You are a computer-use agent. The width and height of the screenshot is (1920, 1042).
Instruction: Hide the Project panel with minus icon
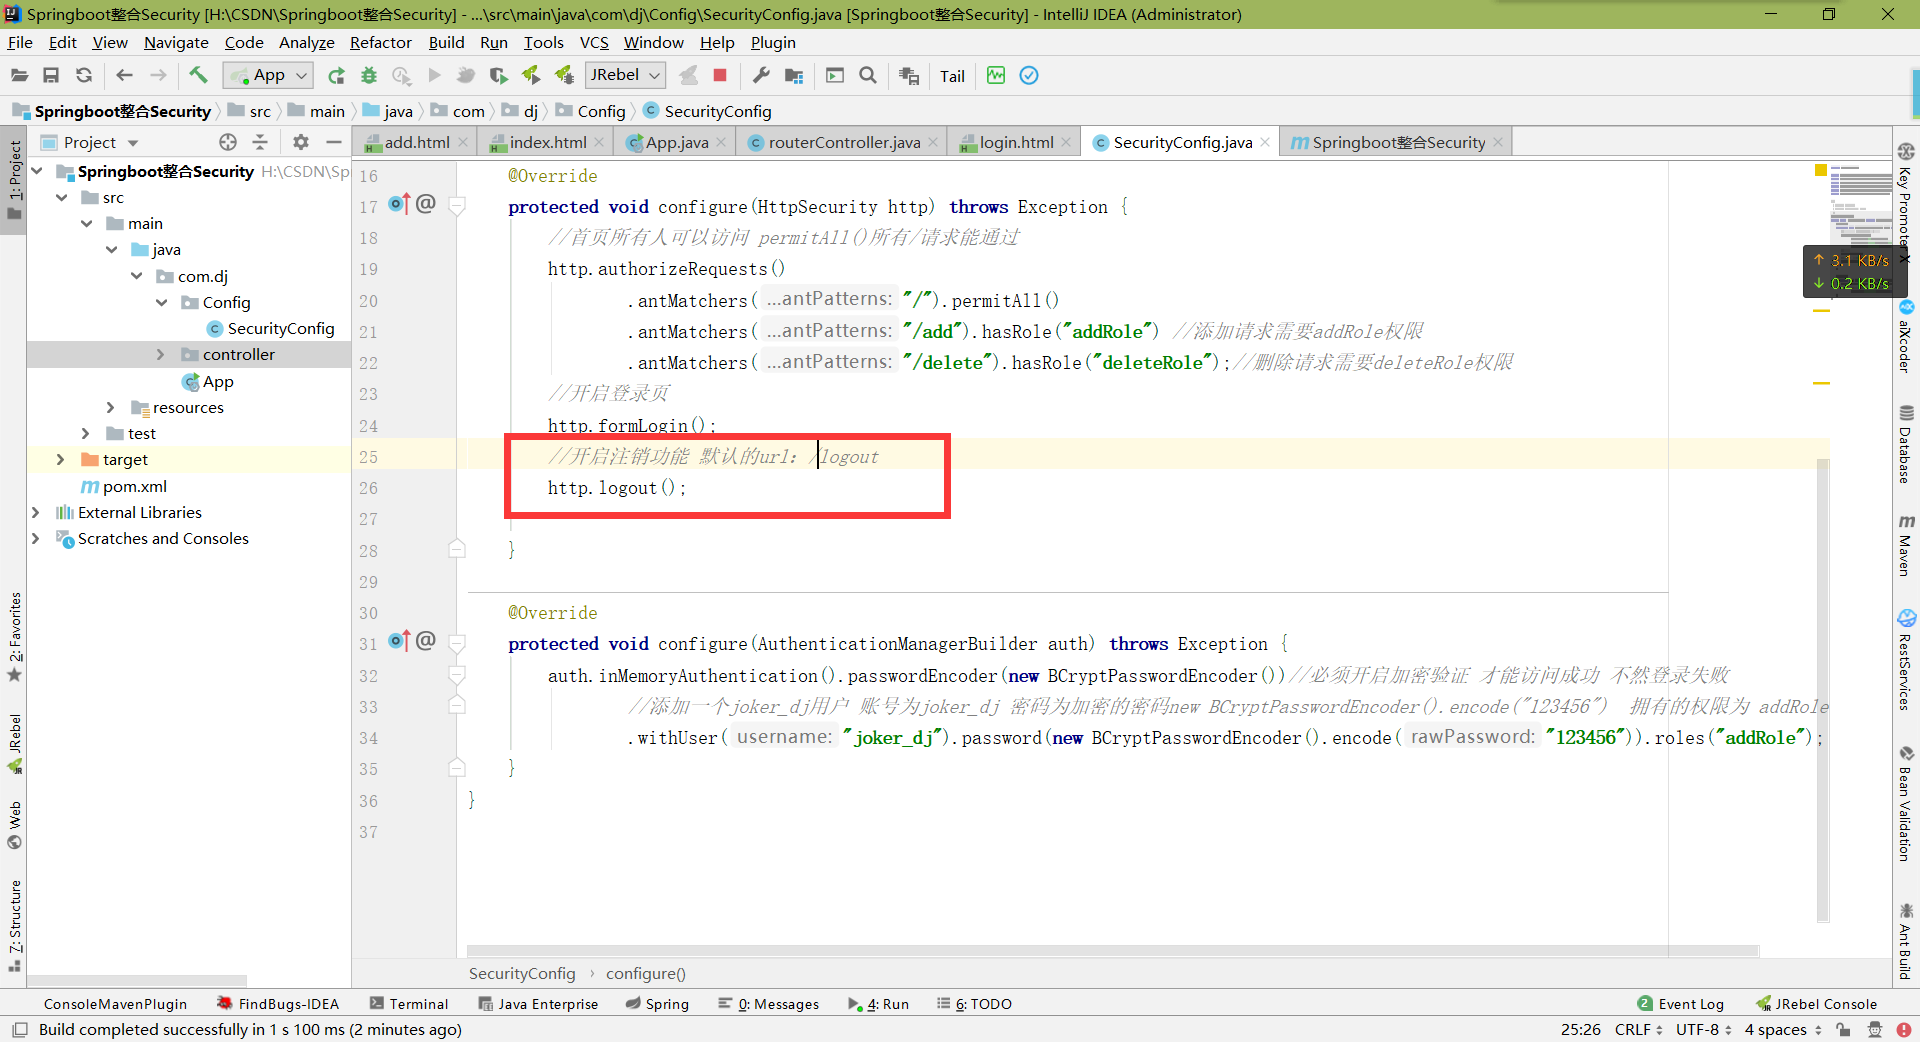coord(334,143)
